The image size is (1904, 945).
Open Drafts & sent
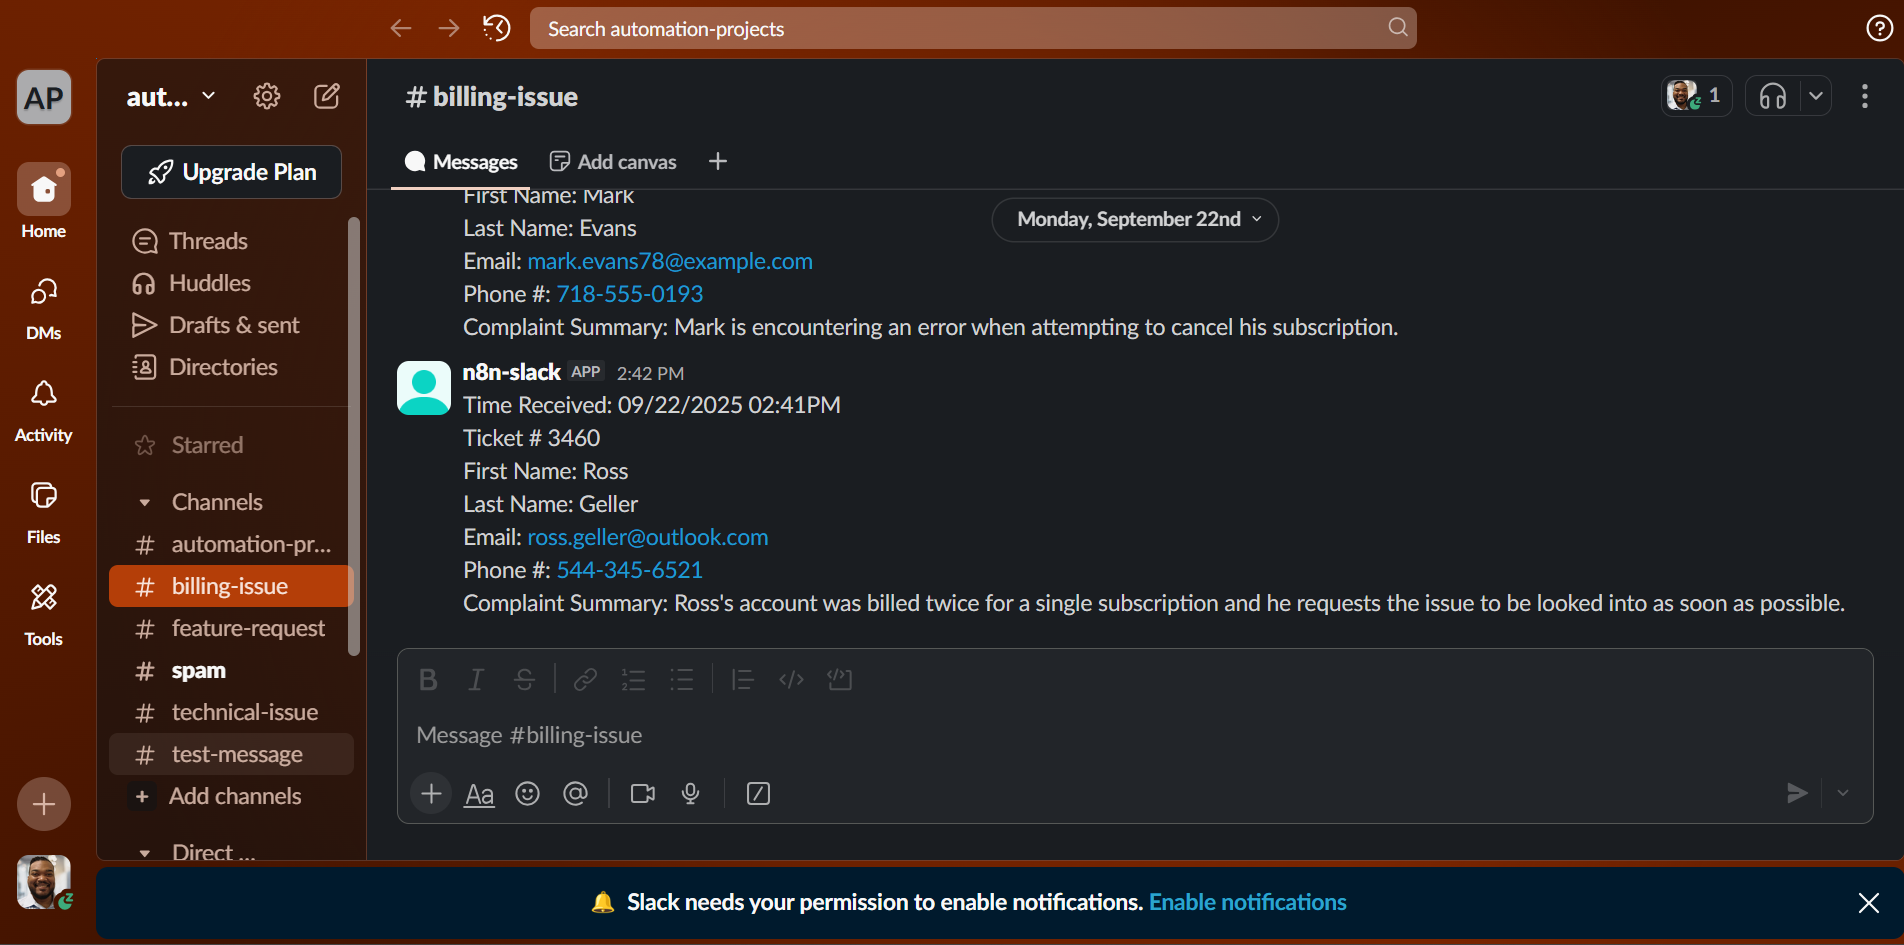tap(230, 325)
